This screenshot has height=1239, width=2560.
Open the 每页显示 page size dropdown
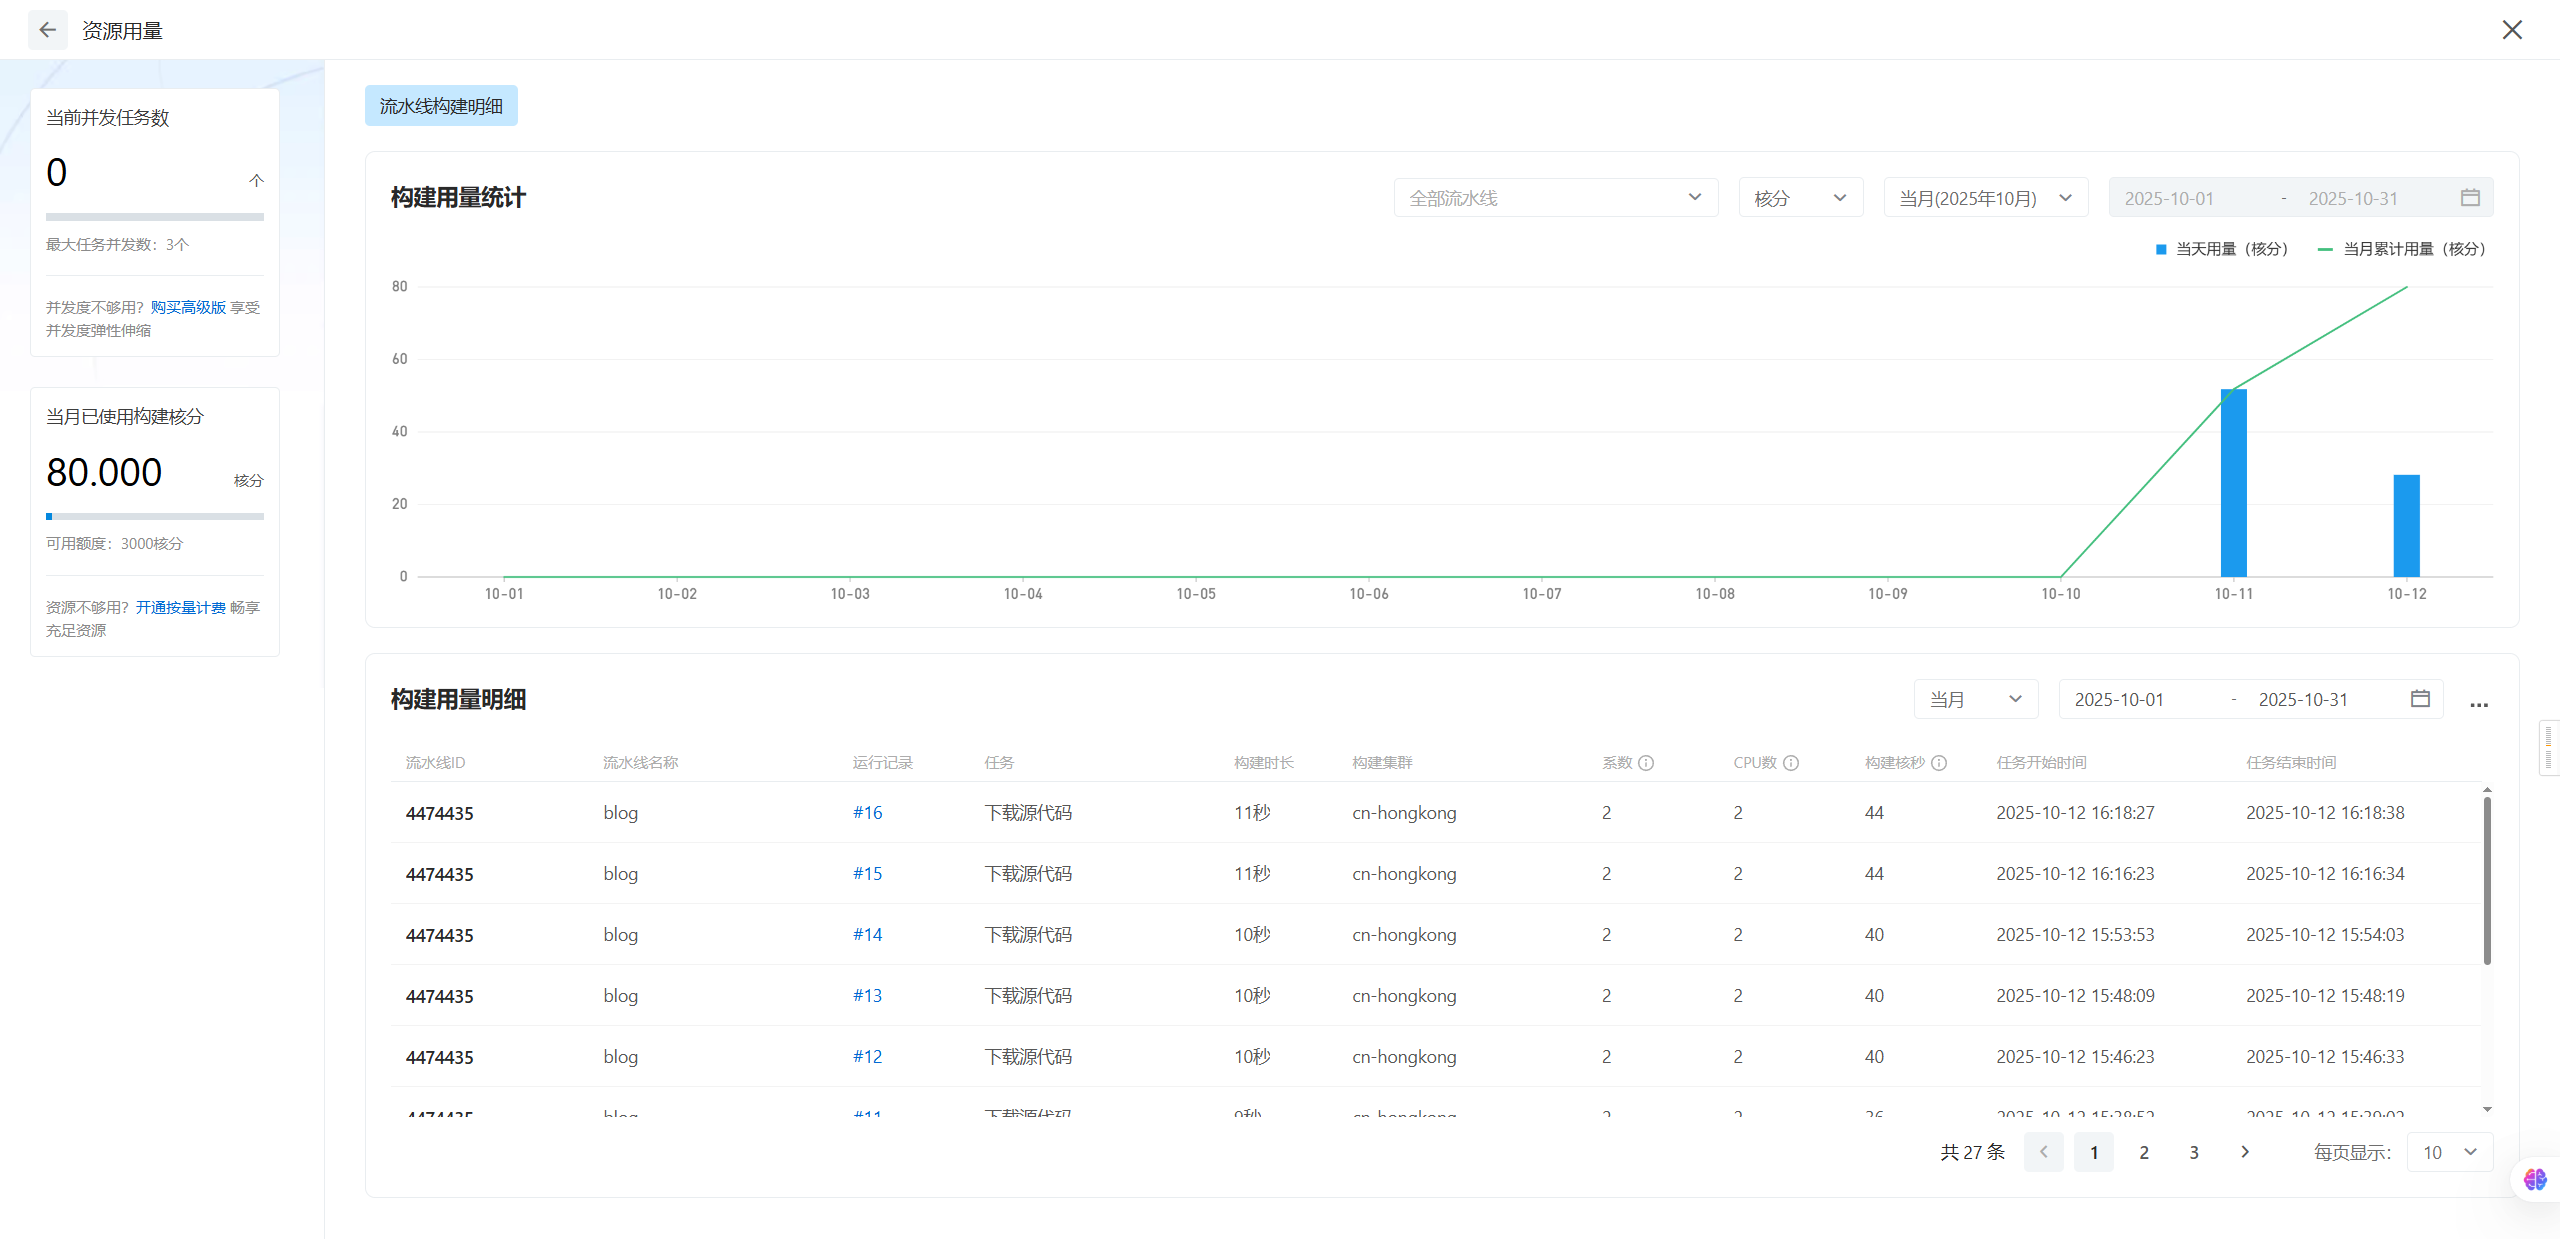point(2449,1152)
